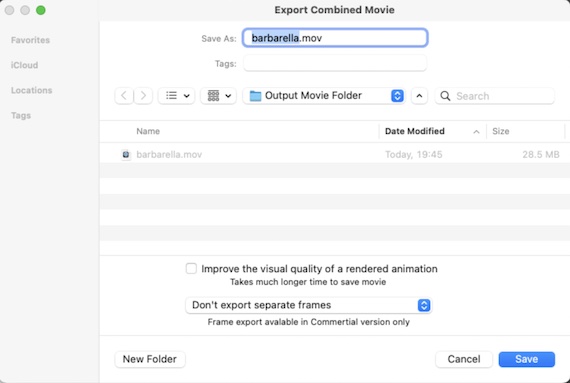This screenshot has height=383, width=570.
Task: Expand the Tags sidebar section
Action: [21, 116]
